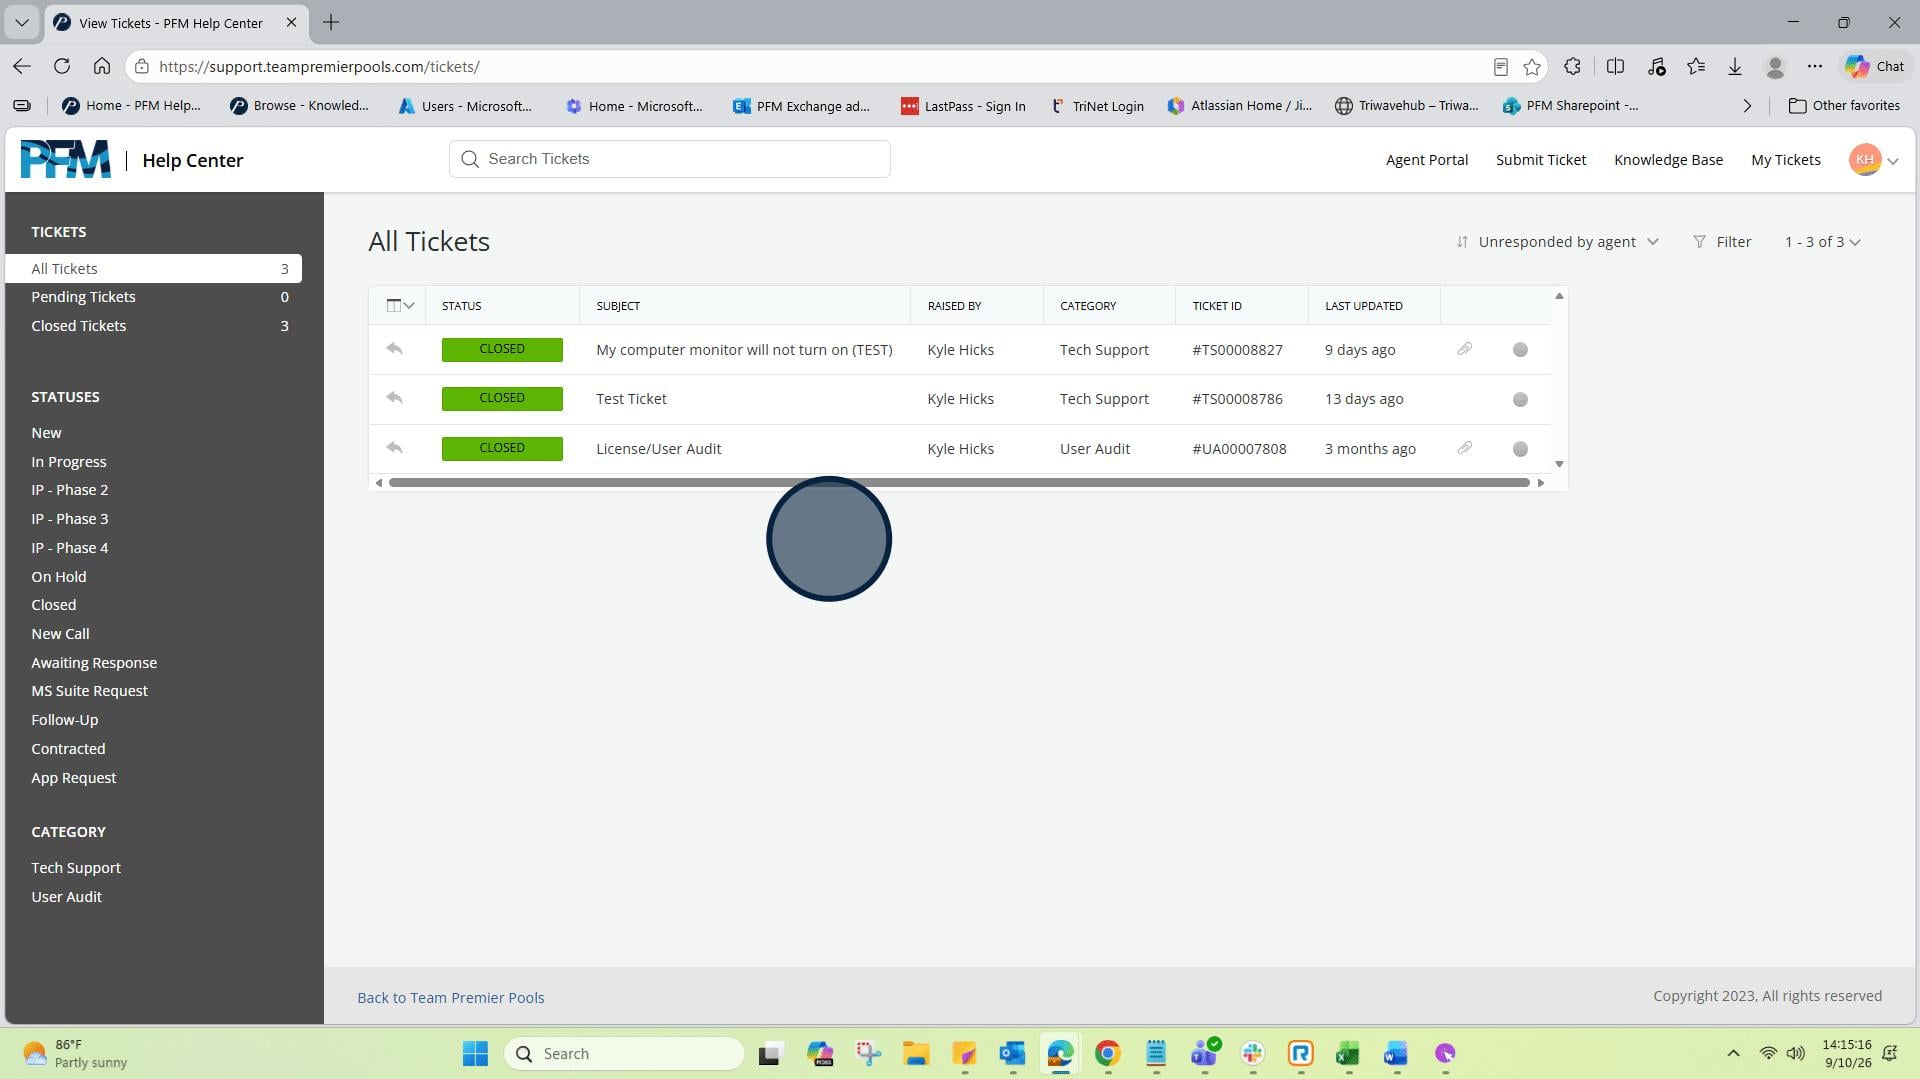The width and height of the screenshot is (1920, 1079).
Task: Filter by Awaiting Response status
Action: (x=94, y=663)
